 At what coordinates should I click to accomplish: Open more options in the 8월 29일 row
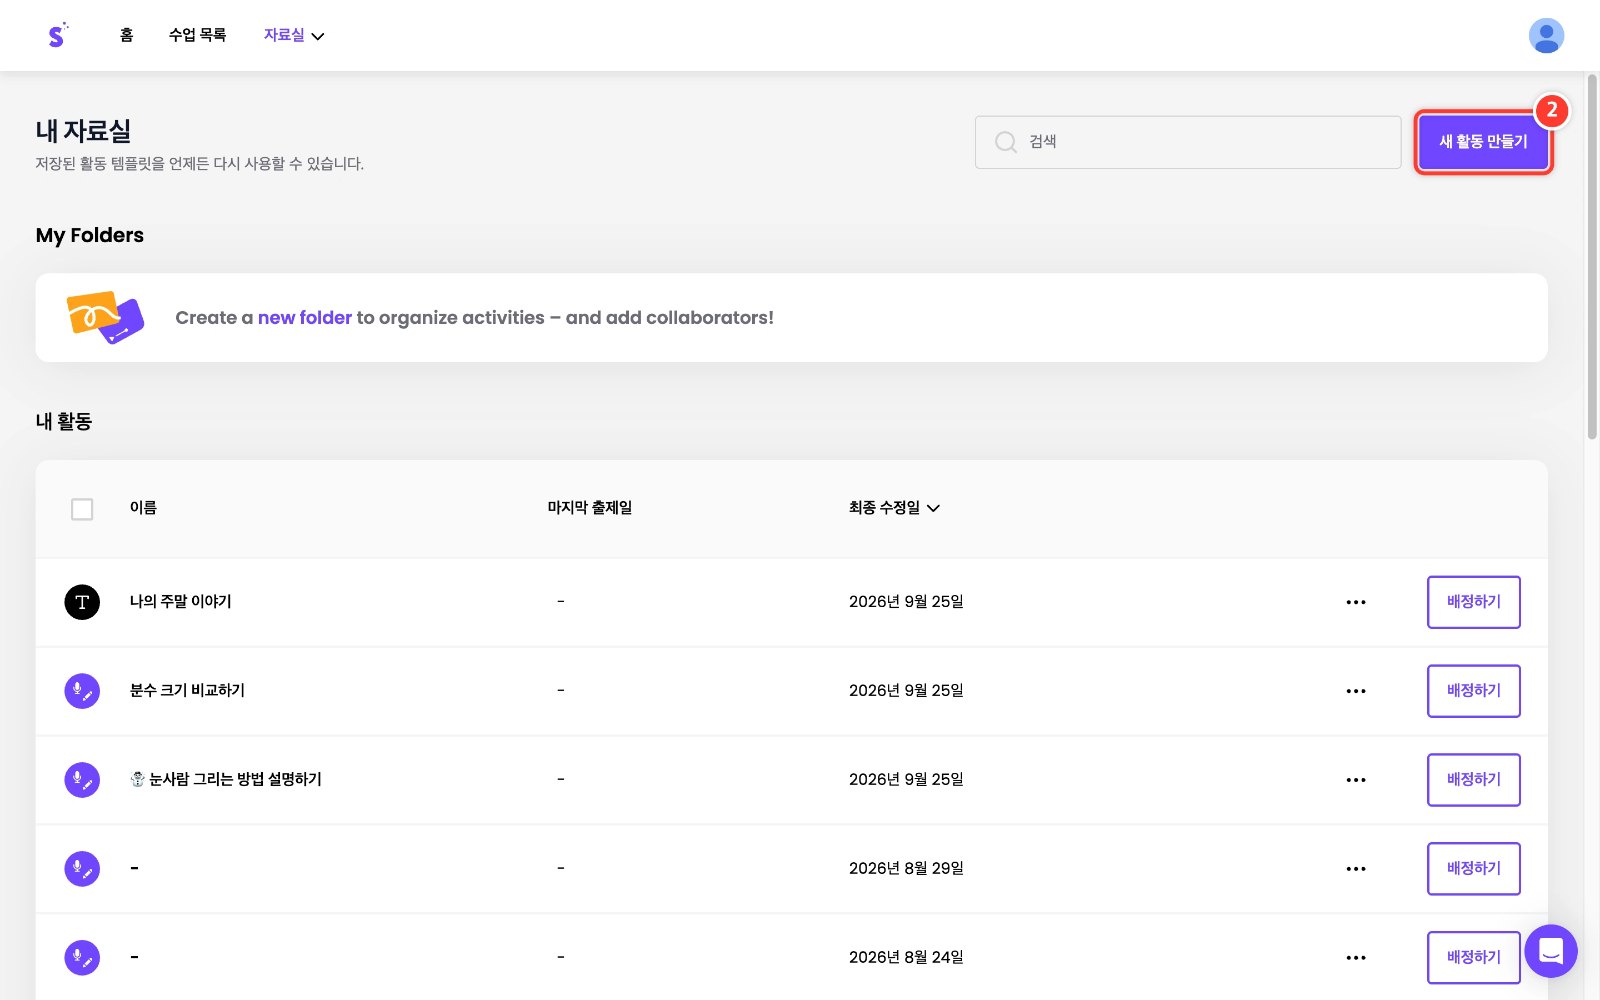click(x=1356, y=869)
